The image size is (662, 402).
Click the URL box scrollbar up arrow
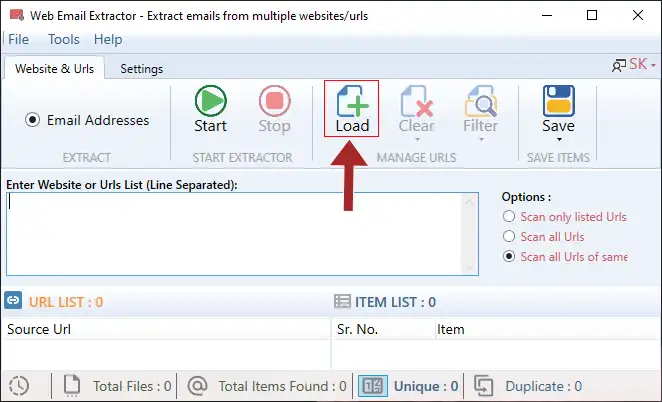469,202
